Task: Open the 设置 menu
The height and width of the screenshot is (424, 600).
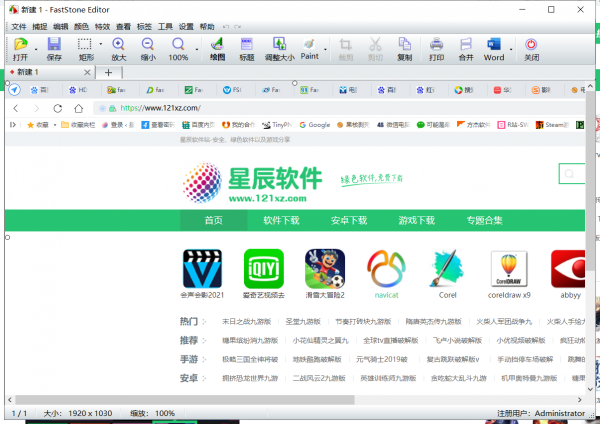Action: 186,27
